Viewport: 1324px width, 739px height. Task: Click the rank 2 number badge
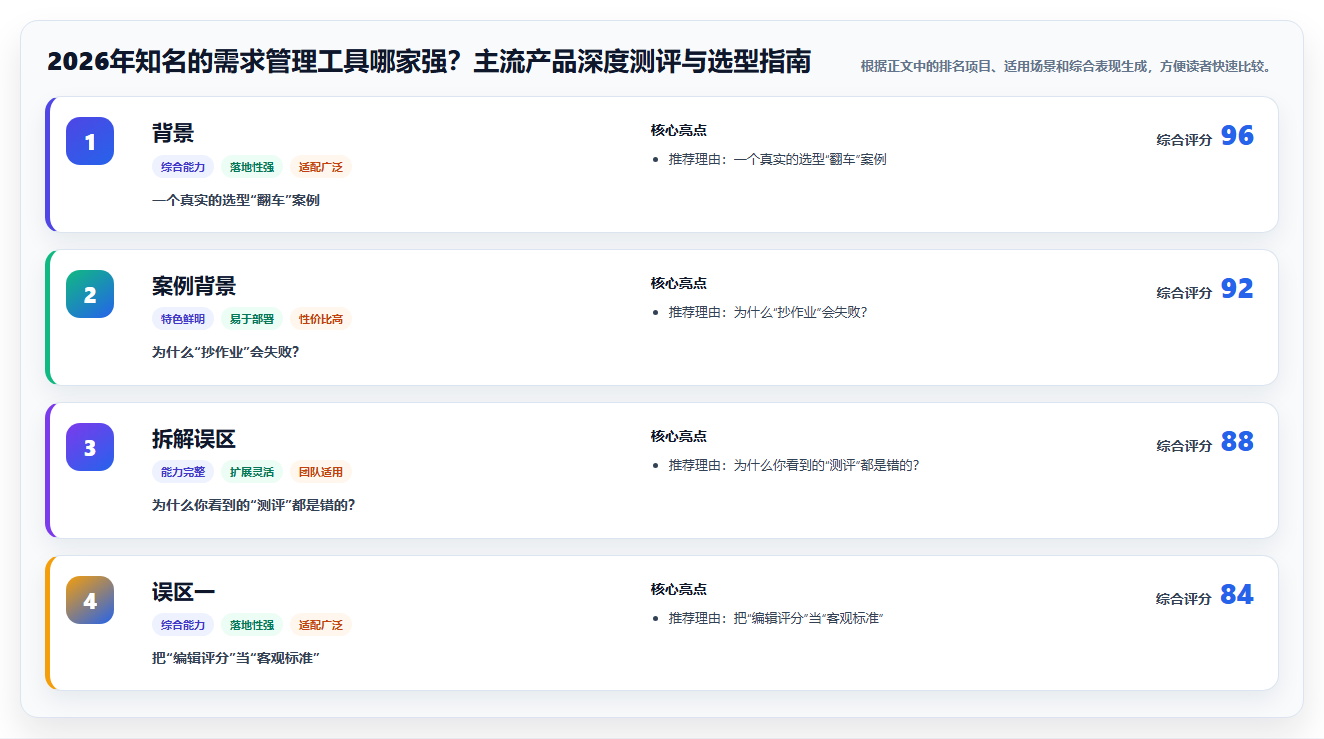[x=90, y=294]
